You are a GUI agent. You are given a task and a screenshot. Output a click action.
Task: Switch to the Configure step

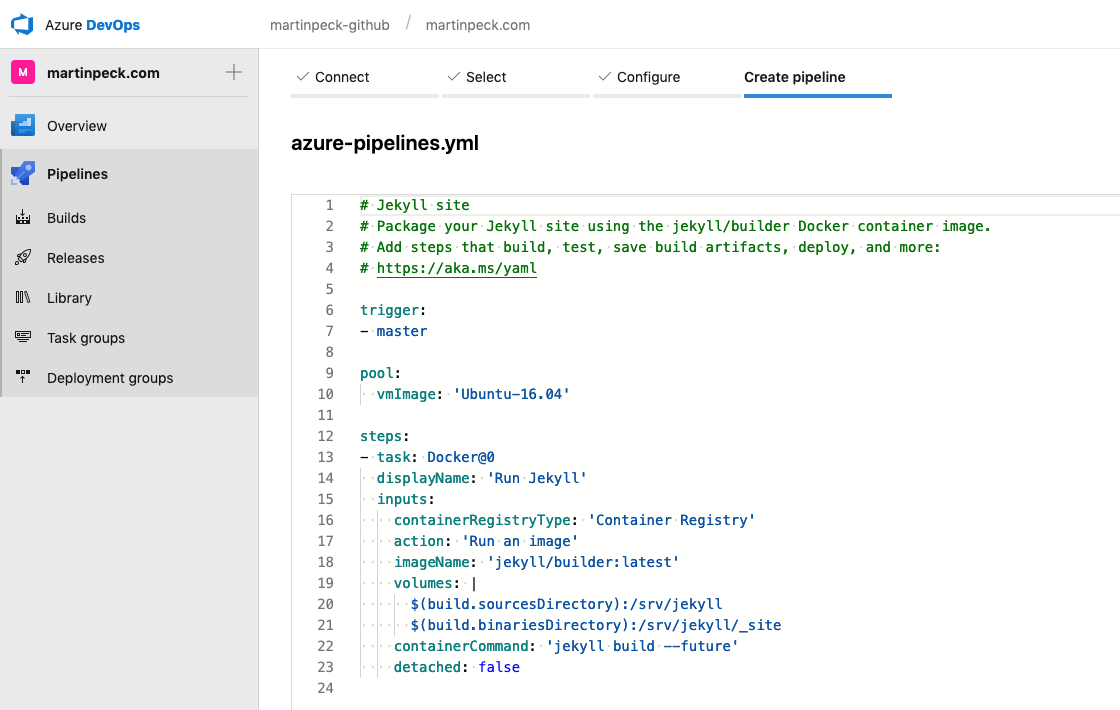[666, 77]
